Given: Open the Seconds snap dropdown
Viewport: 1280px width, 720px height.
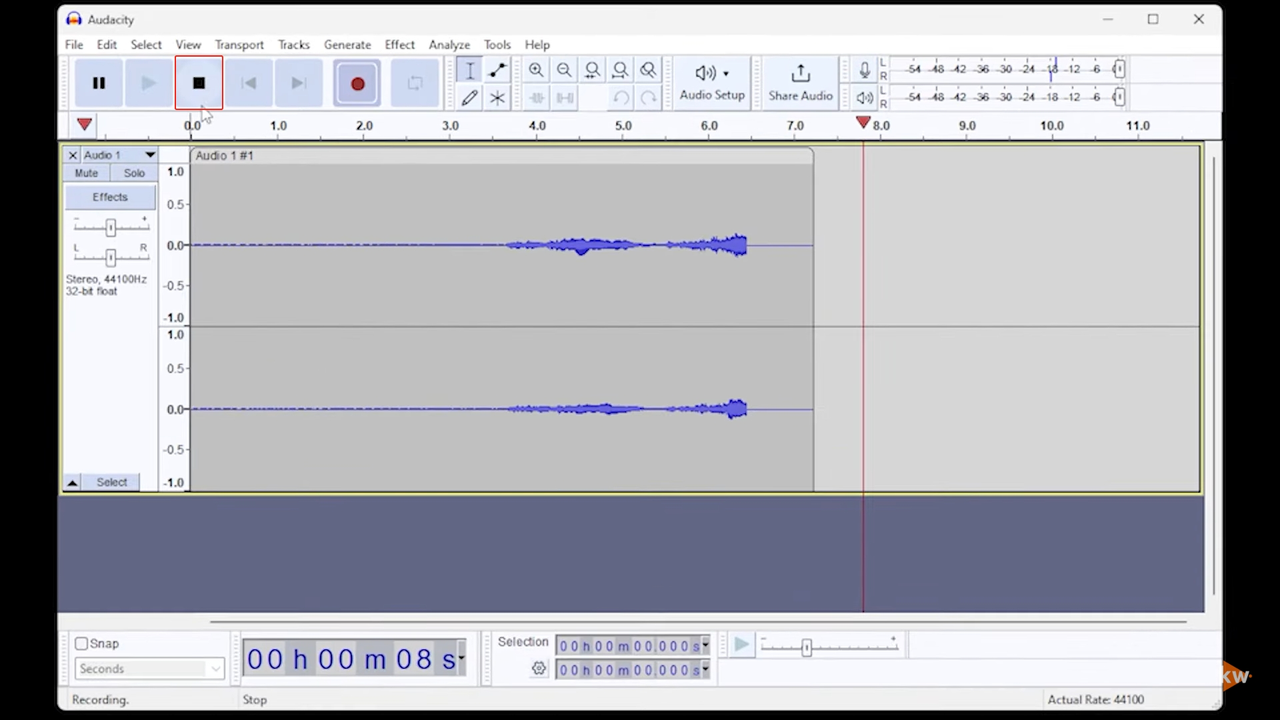Looking at the screenshot, I should point(149,669).
